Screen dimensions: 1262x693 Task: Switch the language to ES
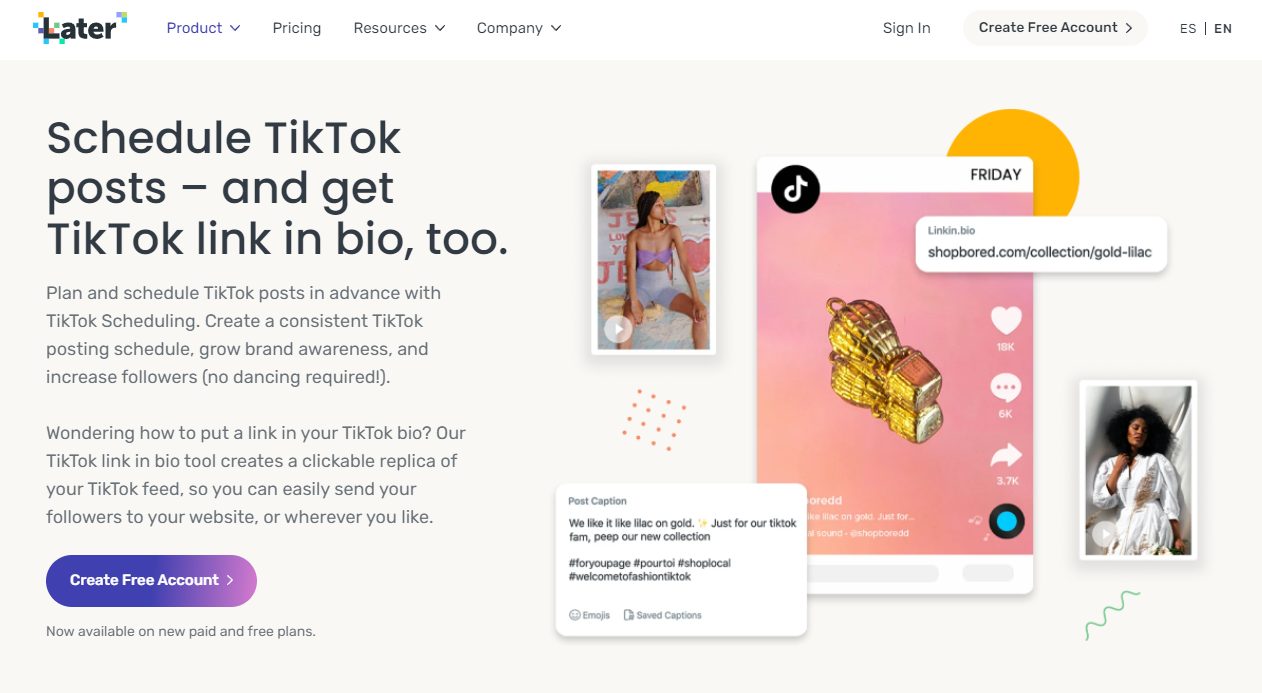1188,29
